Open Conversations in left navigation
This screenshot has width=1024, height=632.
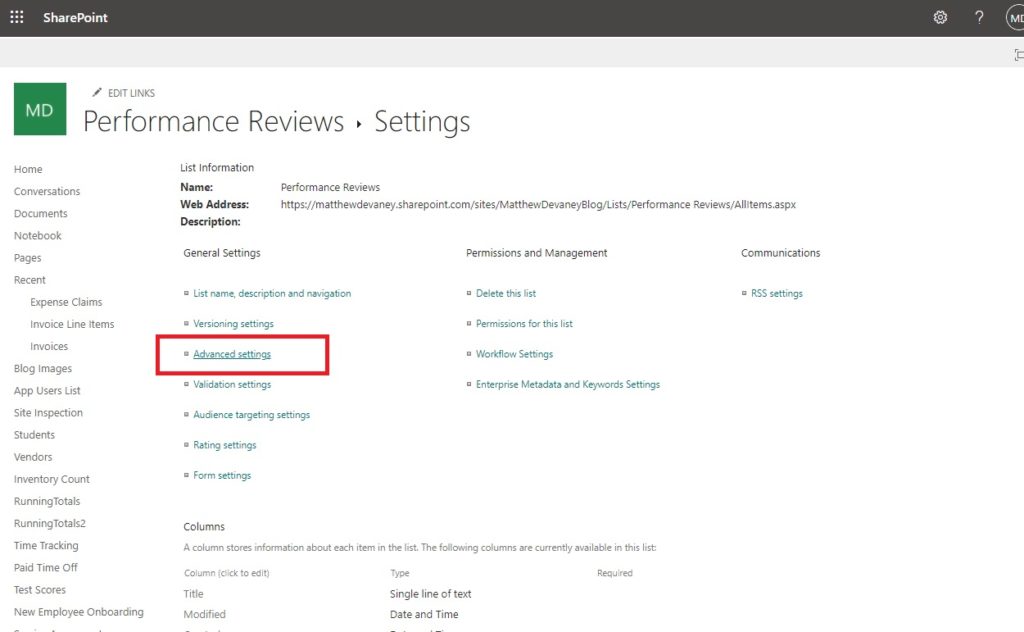pyautogui.click(x=47, y=191)
